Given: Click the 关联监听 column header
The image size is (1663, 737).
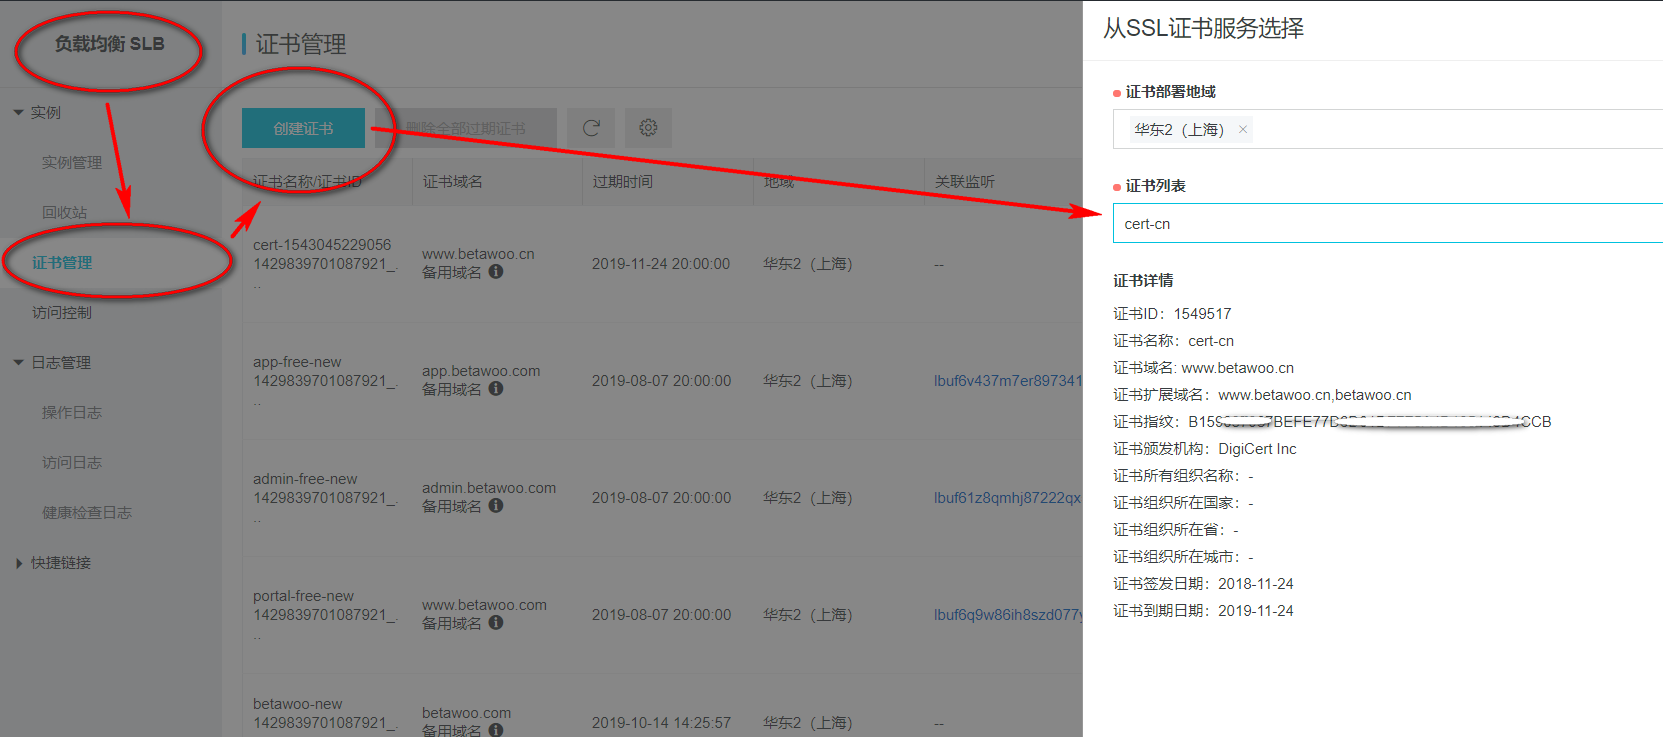Looking at the screenshot, I should (964, 181).
